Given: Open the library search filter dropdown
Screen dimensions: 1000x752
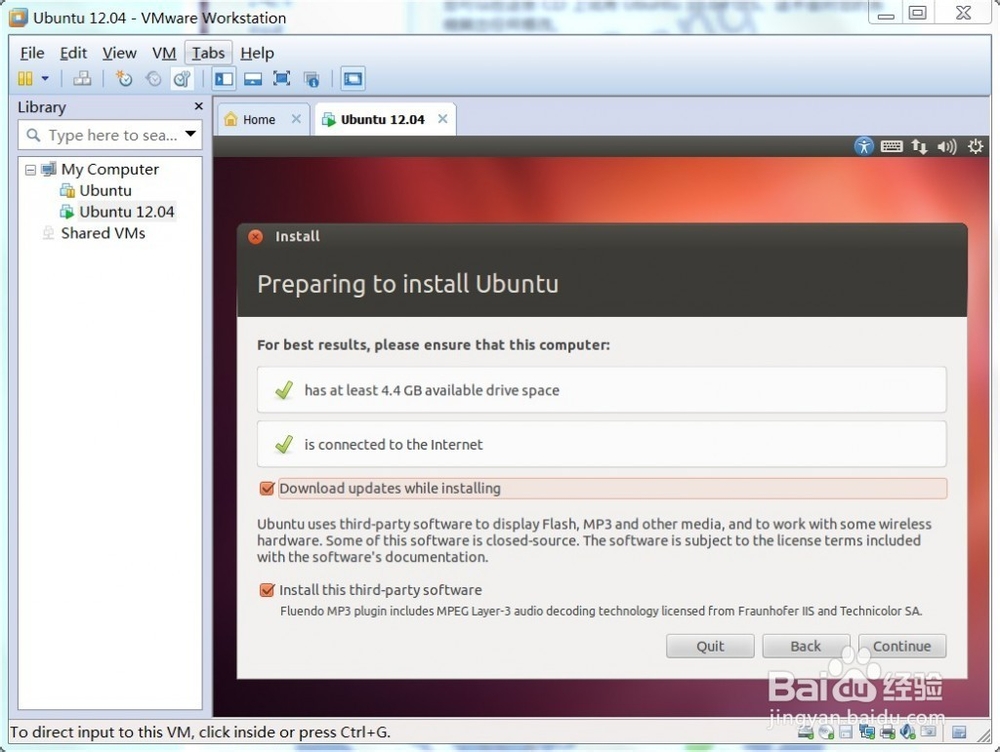Looking at the screenshot, I should tap(191, 134).
